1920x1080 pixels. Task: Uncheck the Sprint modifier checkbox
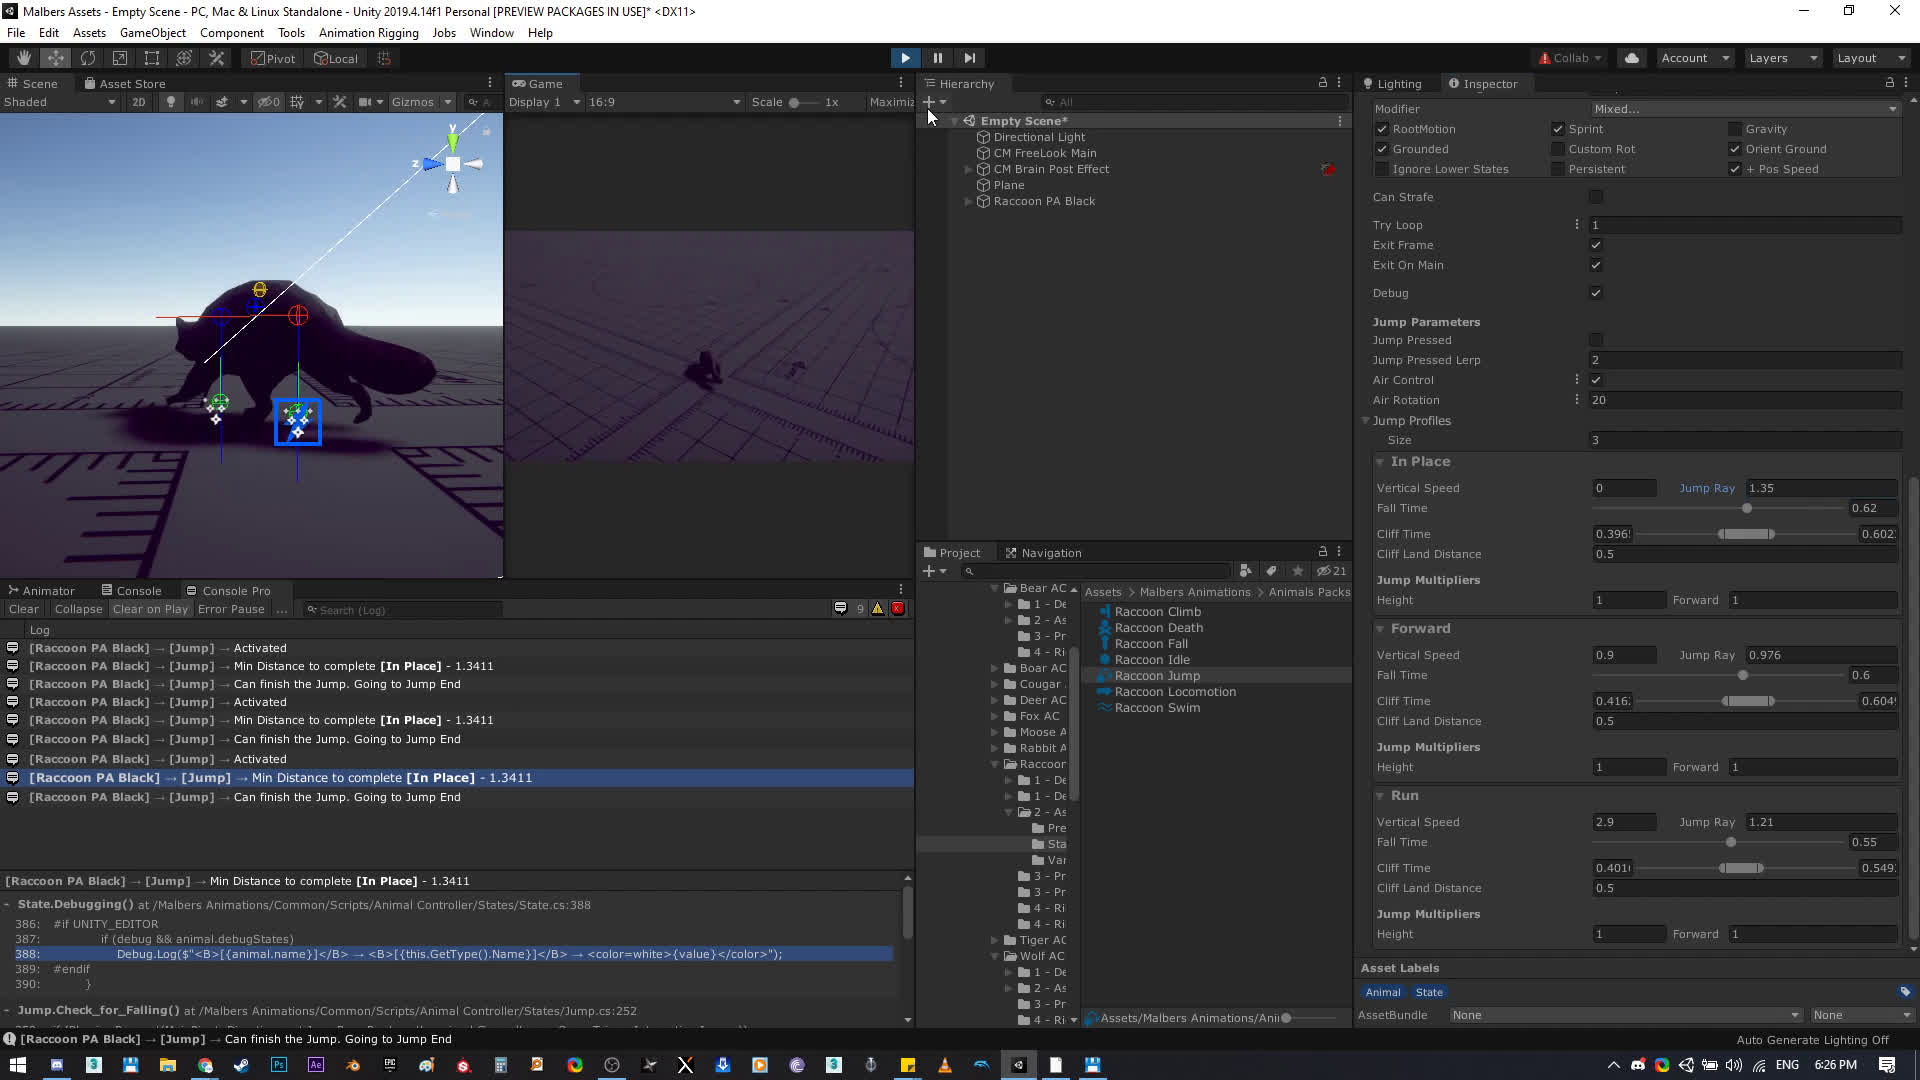[1557, 129]
